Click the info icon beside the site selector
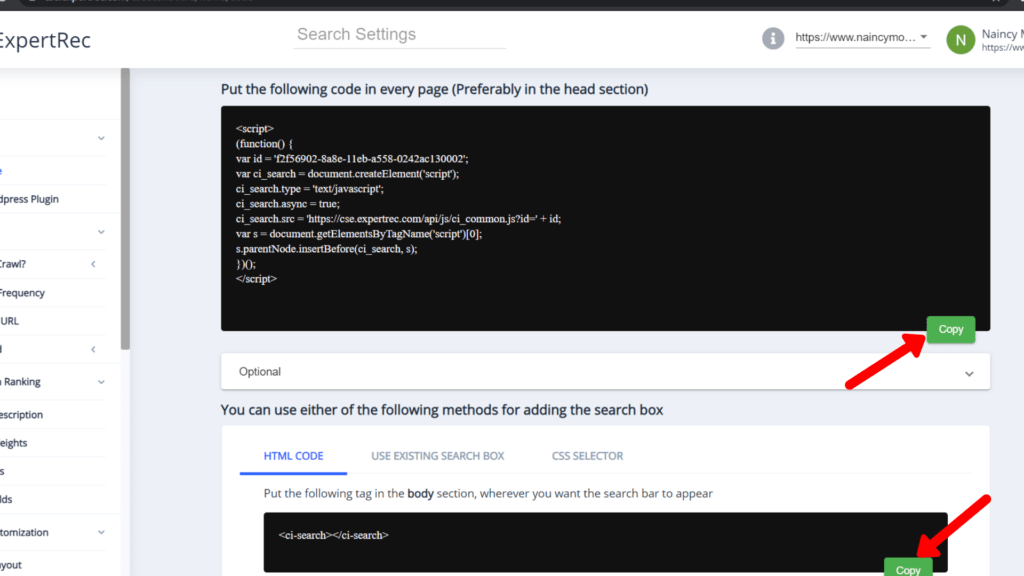Viewport: 1024px width, 576px height. coord(772,39)
